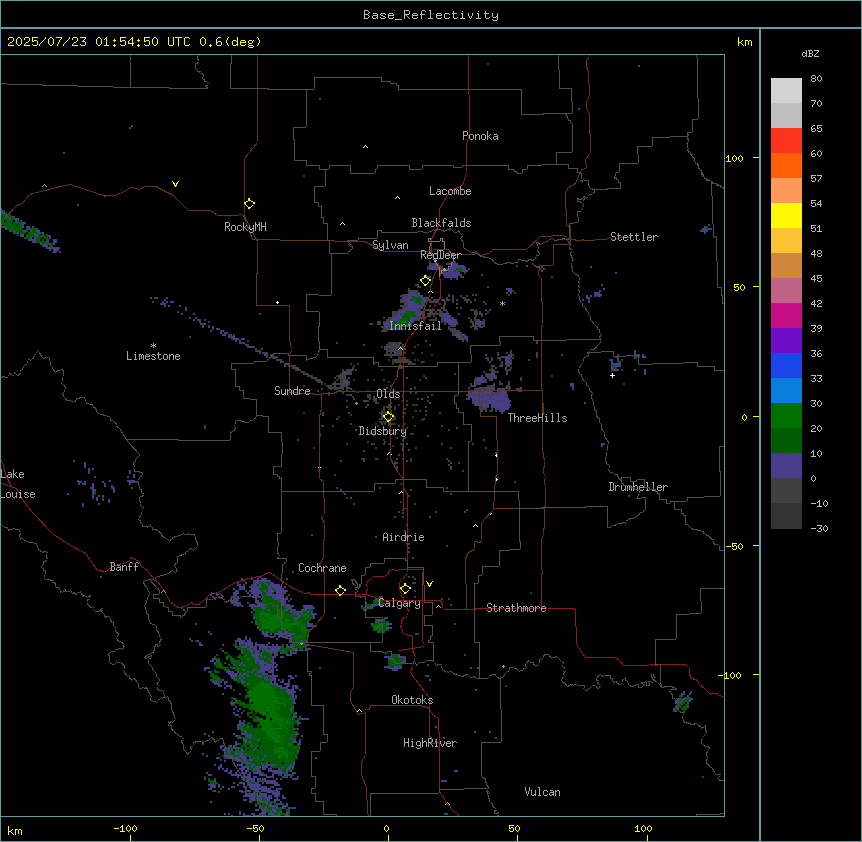Click the Stettler label
Image resolution: width=862 pixels, height=842 pixels.
(x=634, y=237)
